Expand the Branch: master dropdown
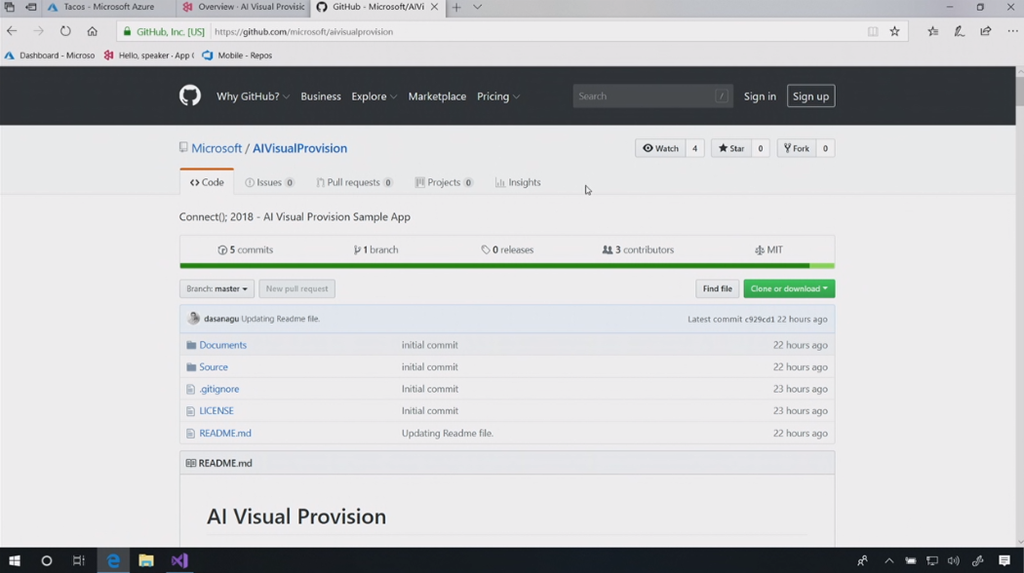The height and width of the screenshot is (573, 1024). (217, 289)
